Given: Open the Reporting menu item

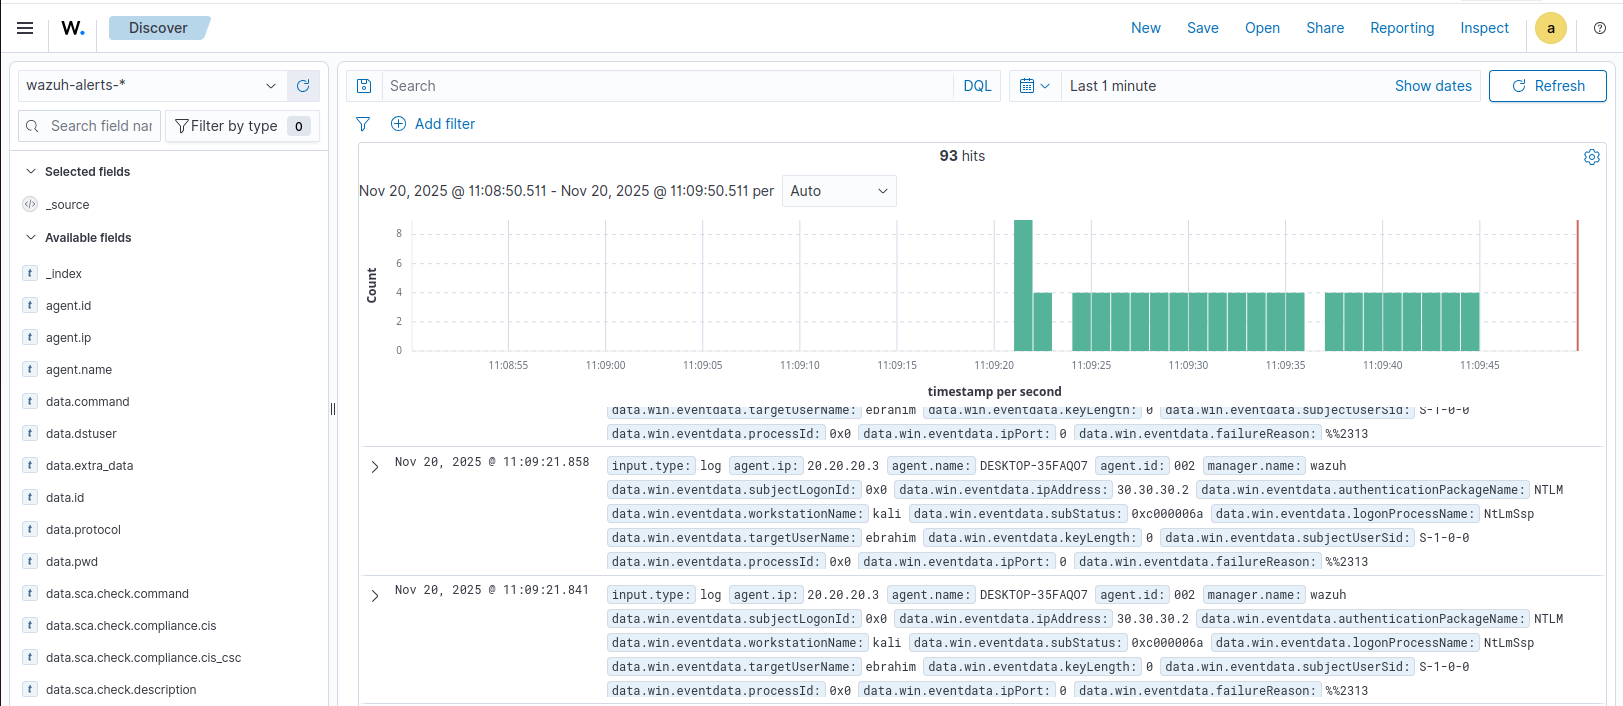Looking at the screenshot, I should (1401, 28).
